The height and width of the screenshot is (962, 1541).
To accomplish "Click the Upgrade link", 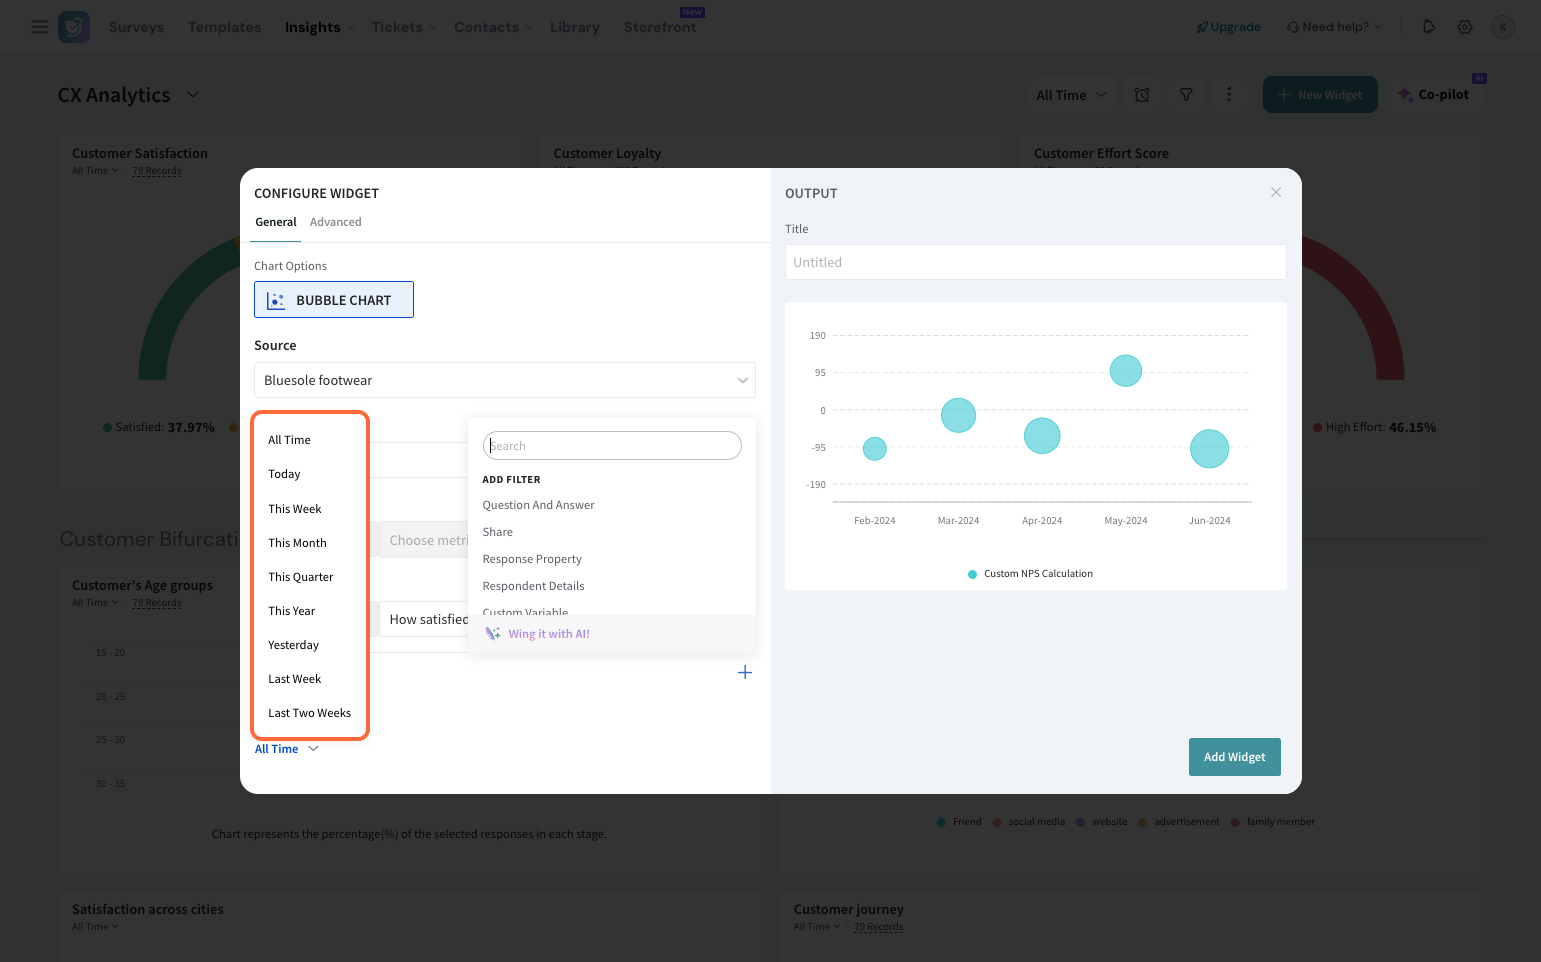I will click(x=1228, y=27).
